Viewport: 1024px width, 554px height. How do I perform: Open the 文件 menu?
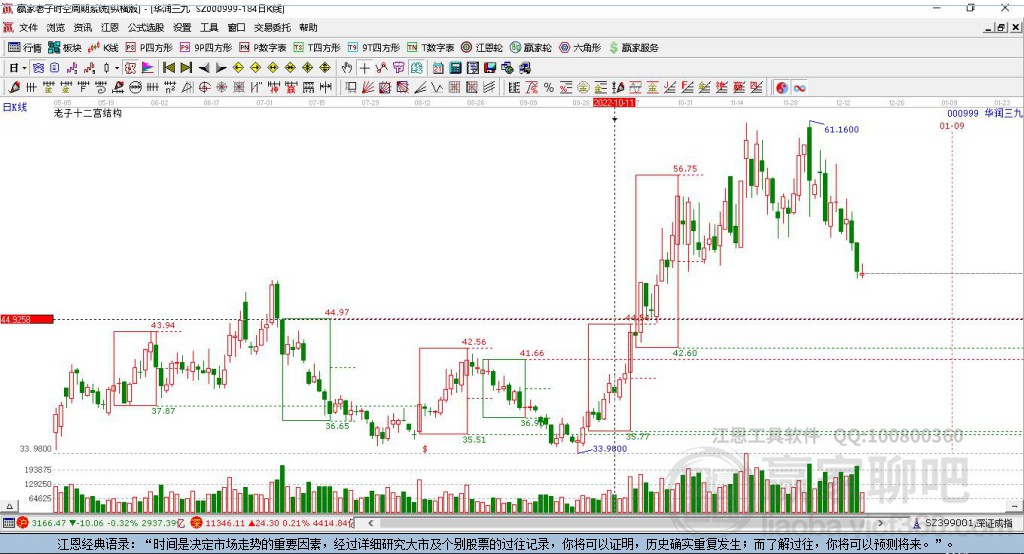pyautogui.click(x=28, y=27)
